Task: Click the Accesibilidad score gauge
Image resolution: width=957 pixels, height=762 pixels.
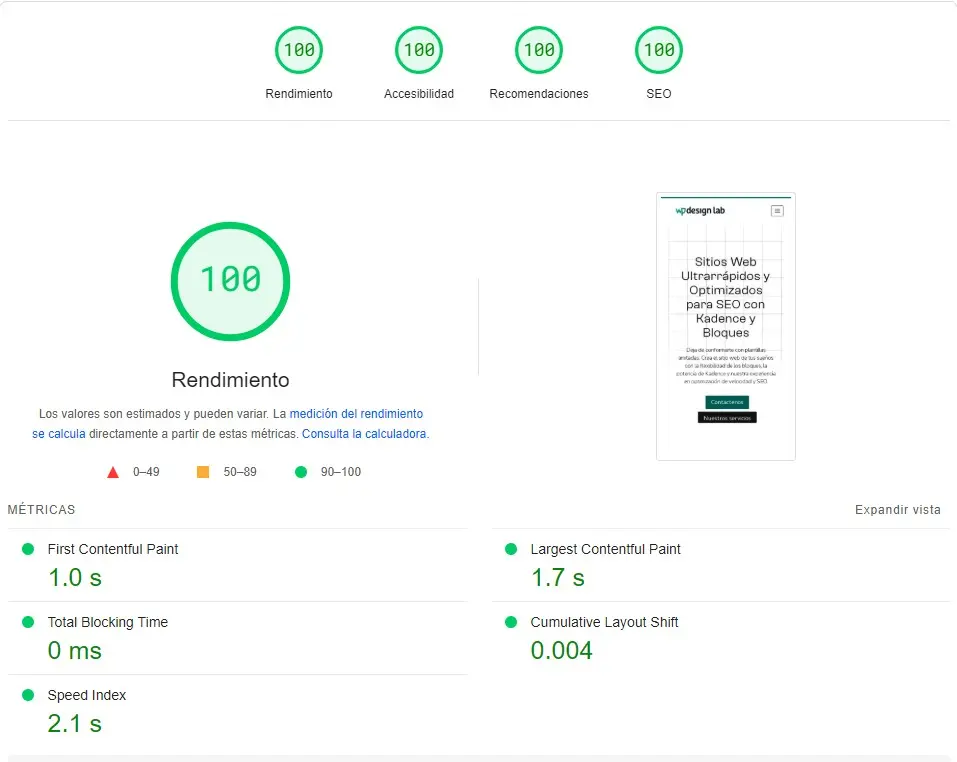Action: click(419, 50)
